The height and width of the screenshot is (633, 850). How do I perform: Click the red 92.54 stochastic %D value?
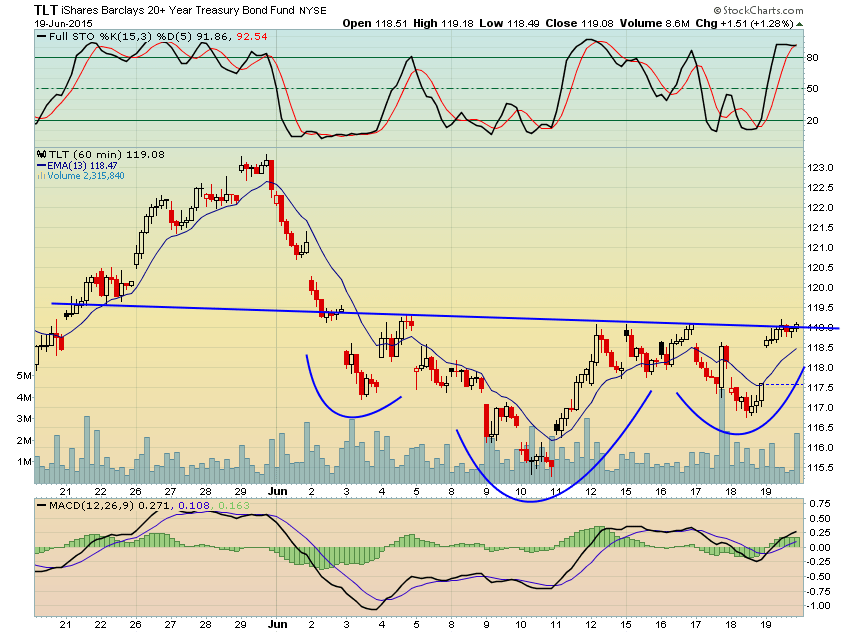[x=252, y=36]
